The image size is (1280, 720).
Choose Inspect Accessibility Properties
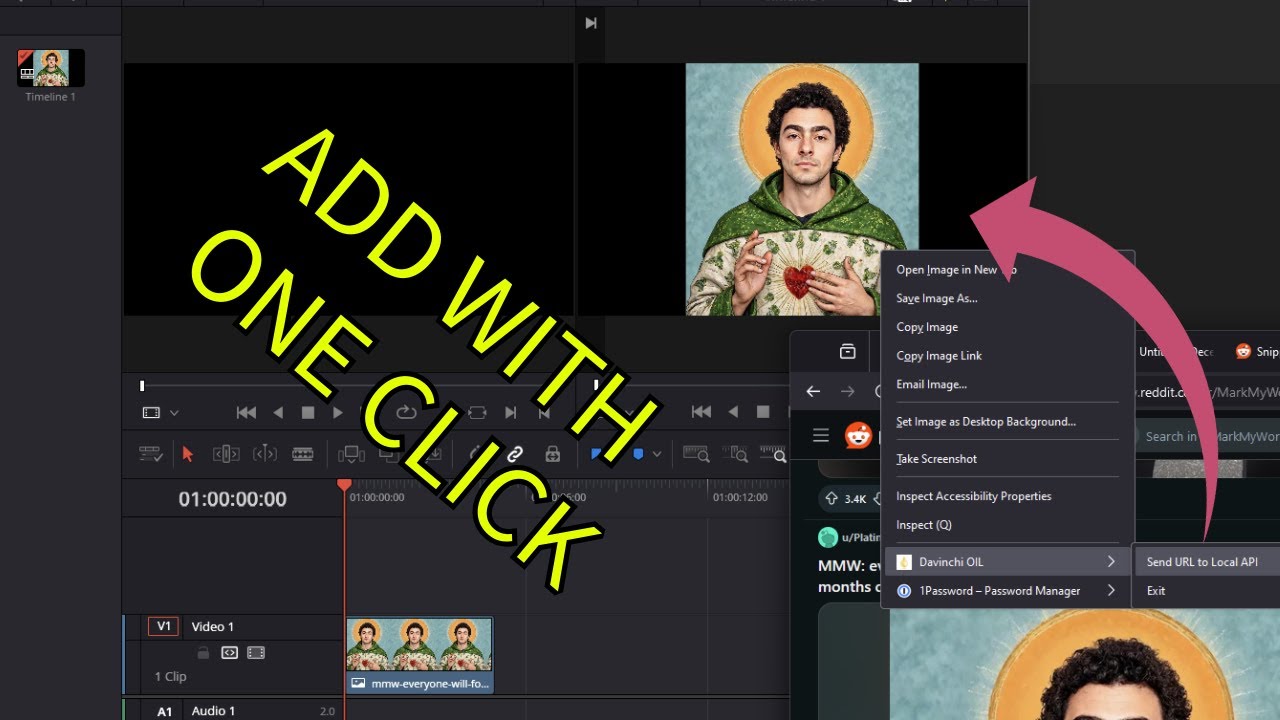1008,496
